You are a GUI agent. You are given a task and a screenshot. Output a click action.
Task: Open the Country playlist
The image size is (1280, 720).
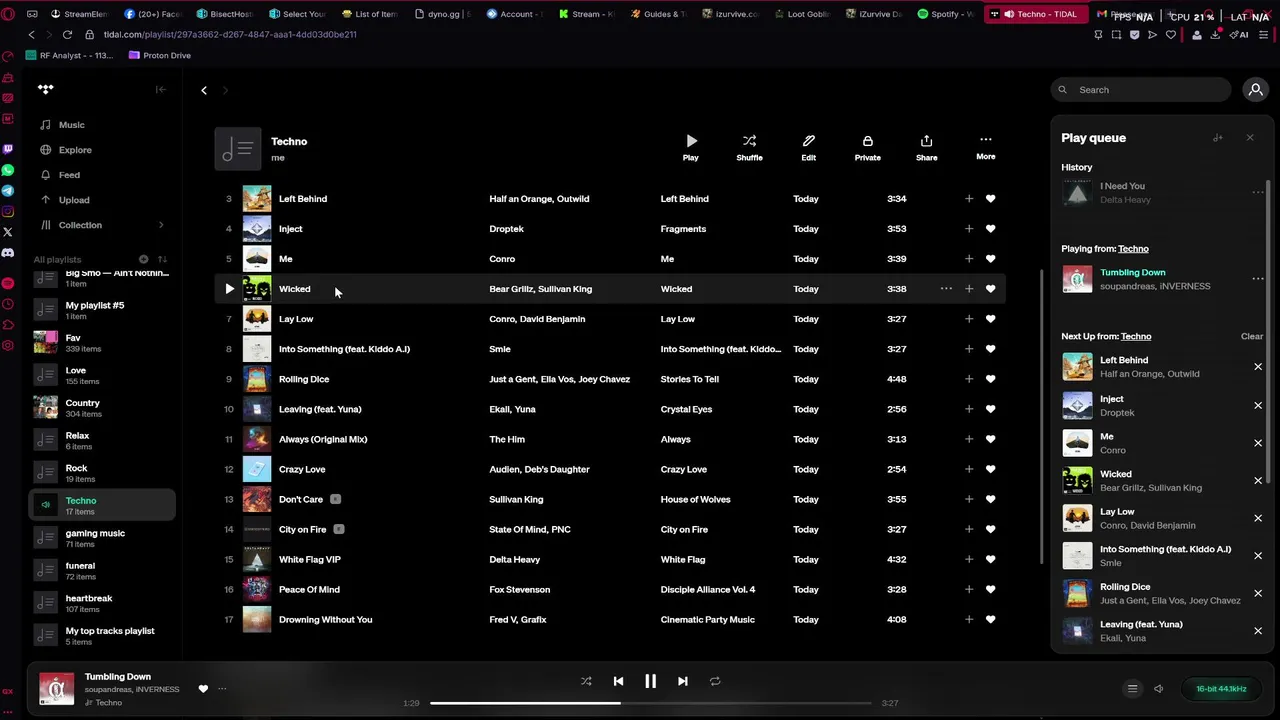click(x=103, y=408)
